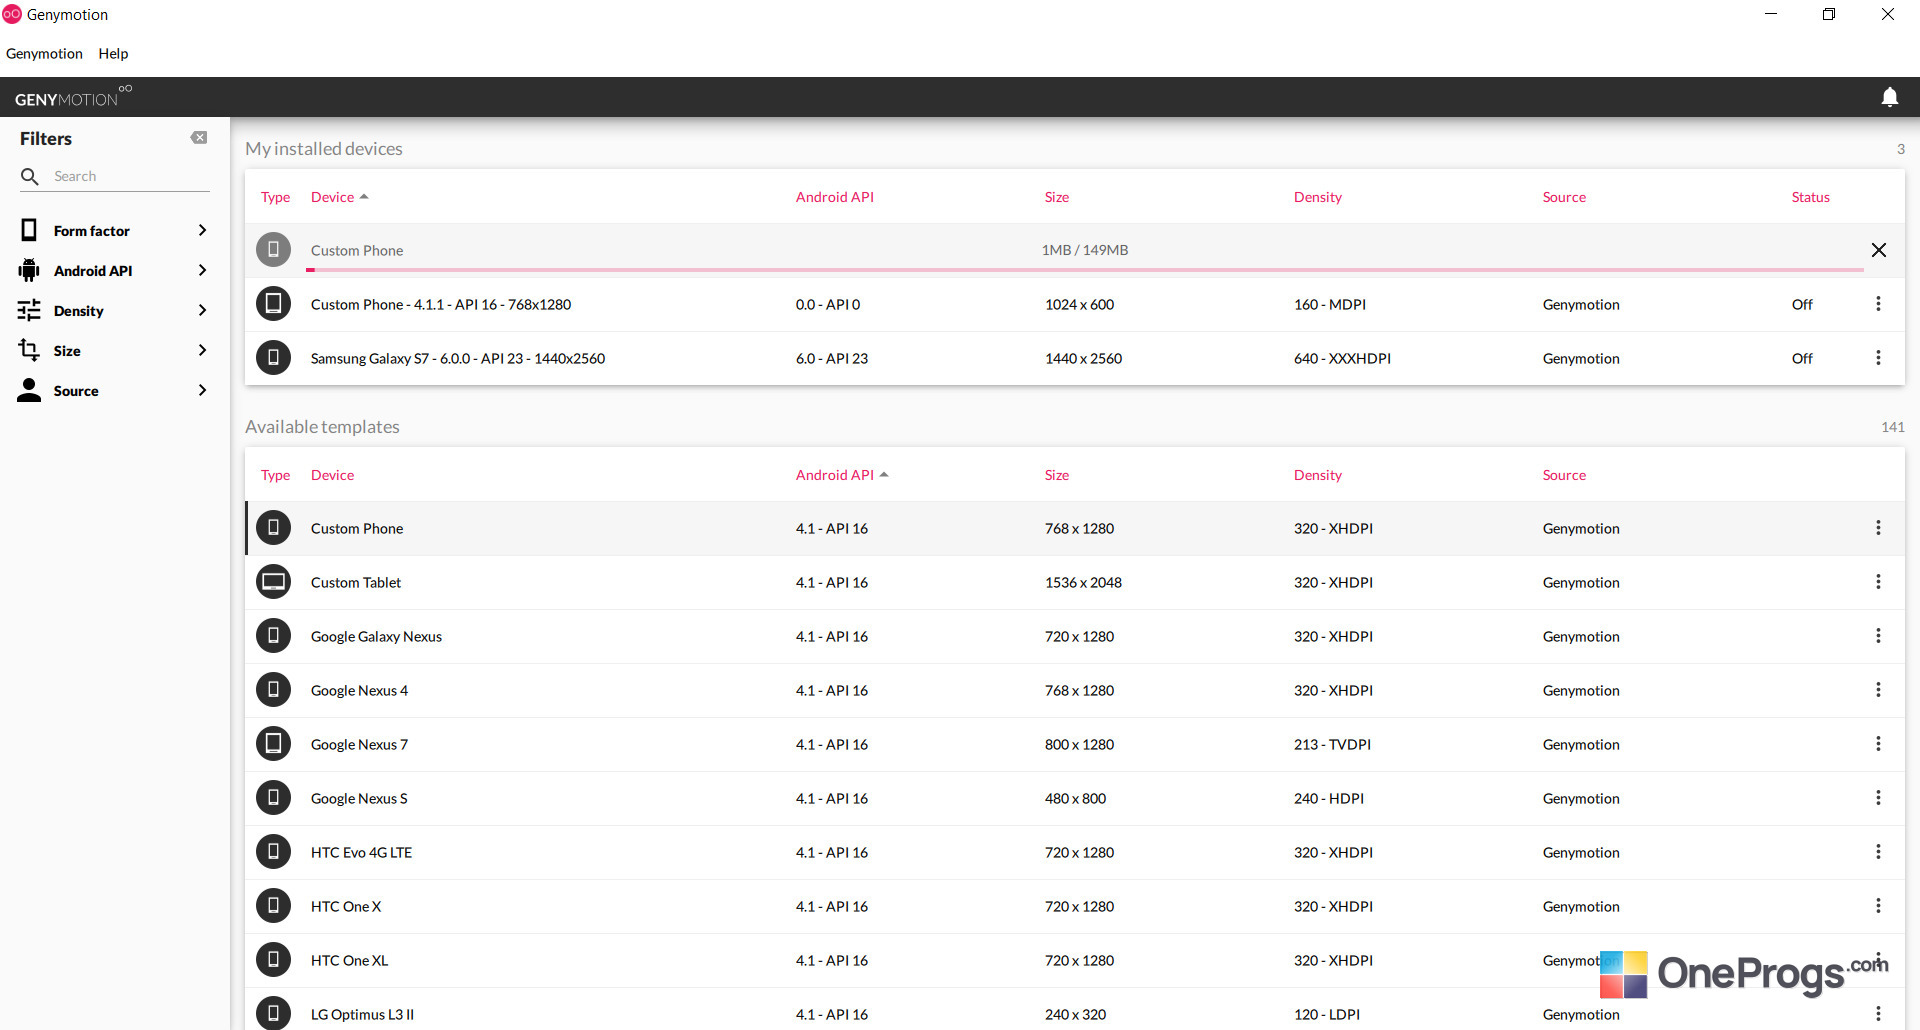The height and width of the screenshot is (1030, 1920).
Task: Sort installed devices by Size
Action: [1057, 197]
